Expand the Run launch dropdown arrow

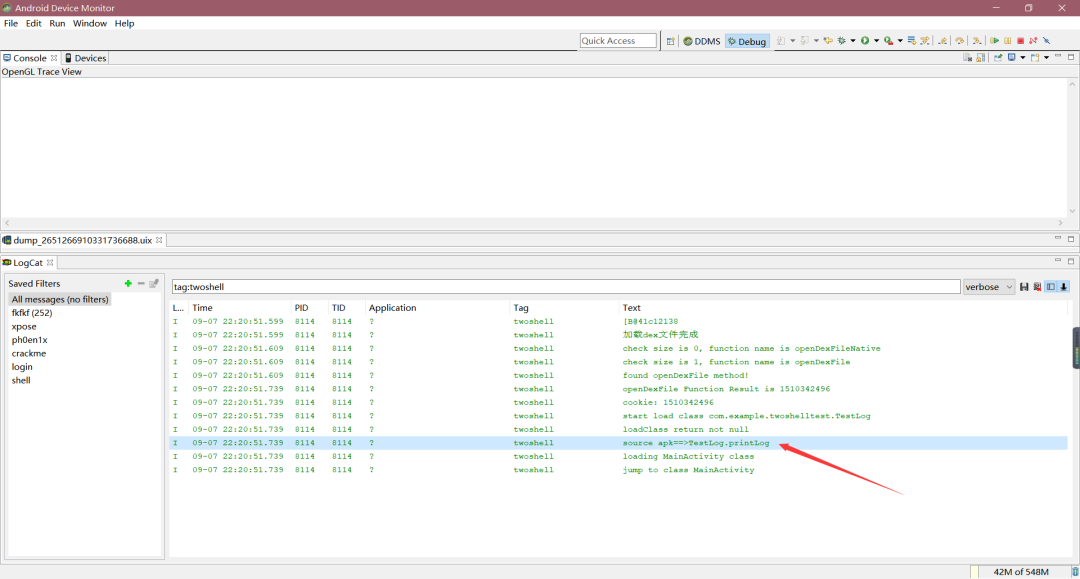click(x=876, y=41)
